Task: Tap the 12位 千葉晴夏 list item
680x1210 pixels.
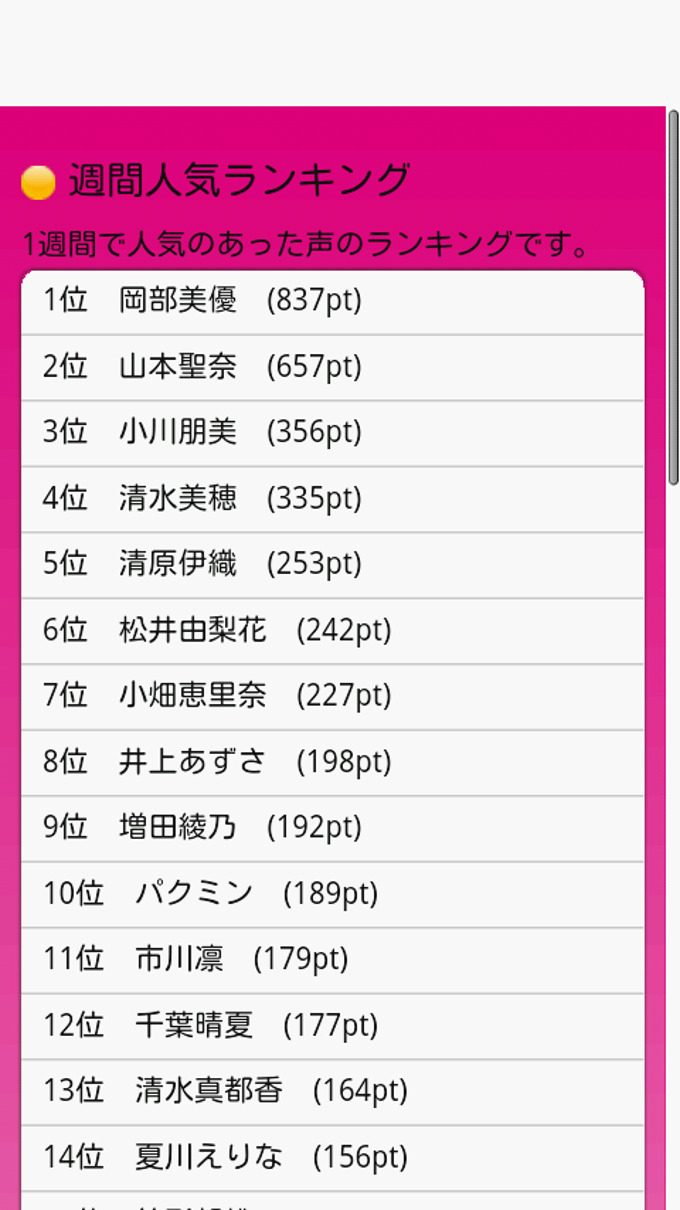Action: (332, 1027)
